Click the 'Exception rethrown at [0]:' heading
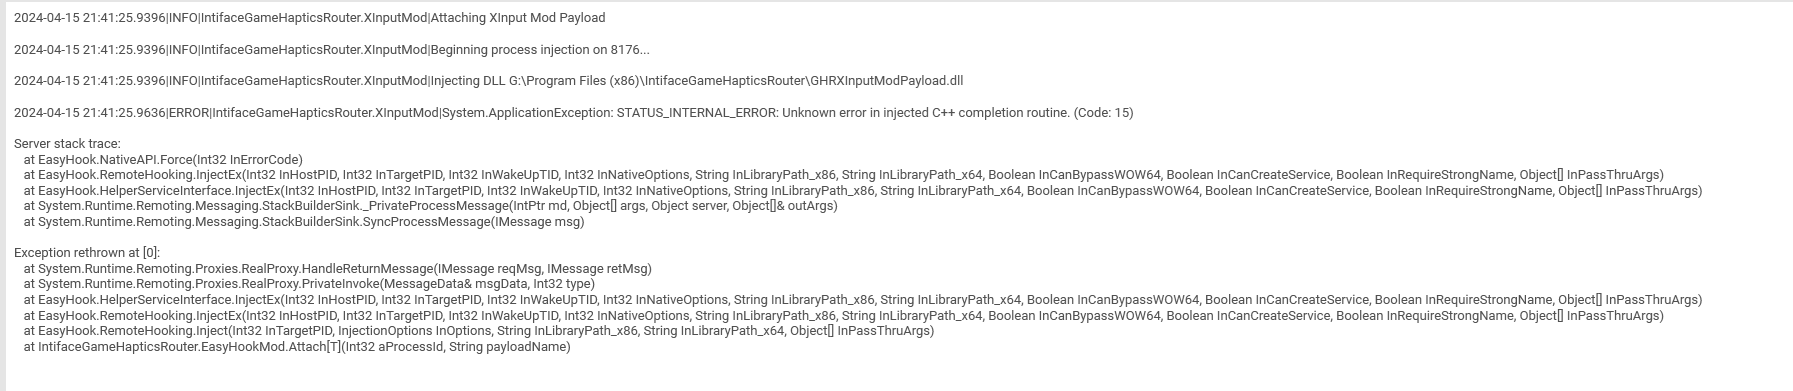Screen dimensions: 1793x391 point(87,253)
